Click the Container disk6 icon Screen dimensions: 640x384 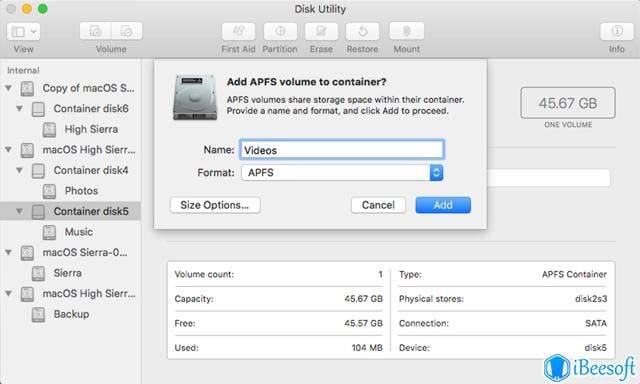pyautogui.click(x=38, y=109)
